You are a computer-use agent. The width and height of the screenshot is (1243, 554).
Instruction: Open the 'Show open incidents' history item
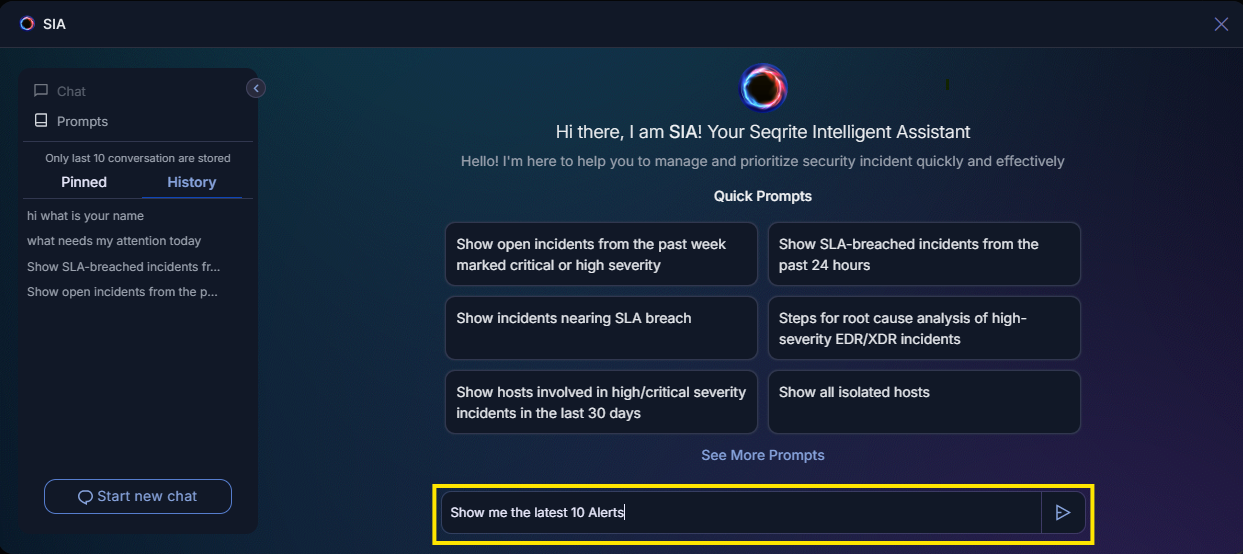point(122,292)
